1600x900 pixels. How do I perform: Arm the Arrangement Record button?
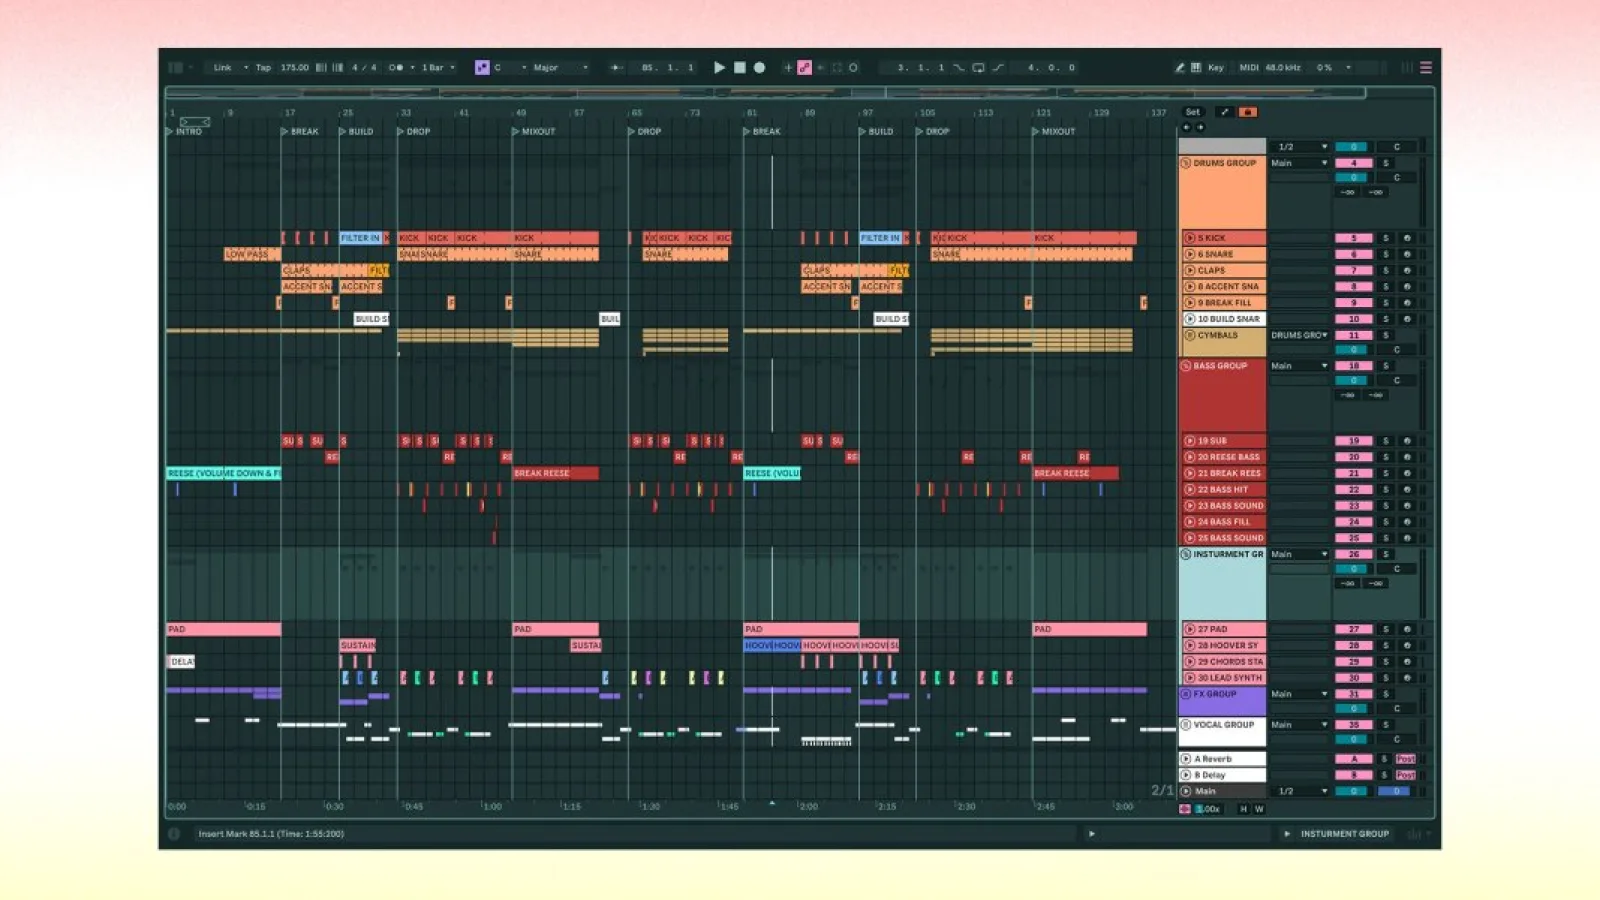[760, 67]
